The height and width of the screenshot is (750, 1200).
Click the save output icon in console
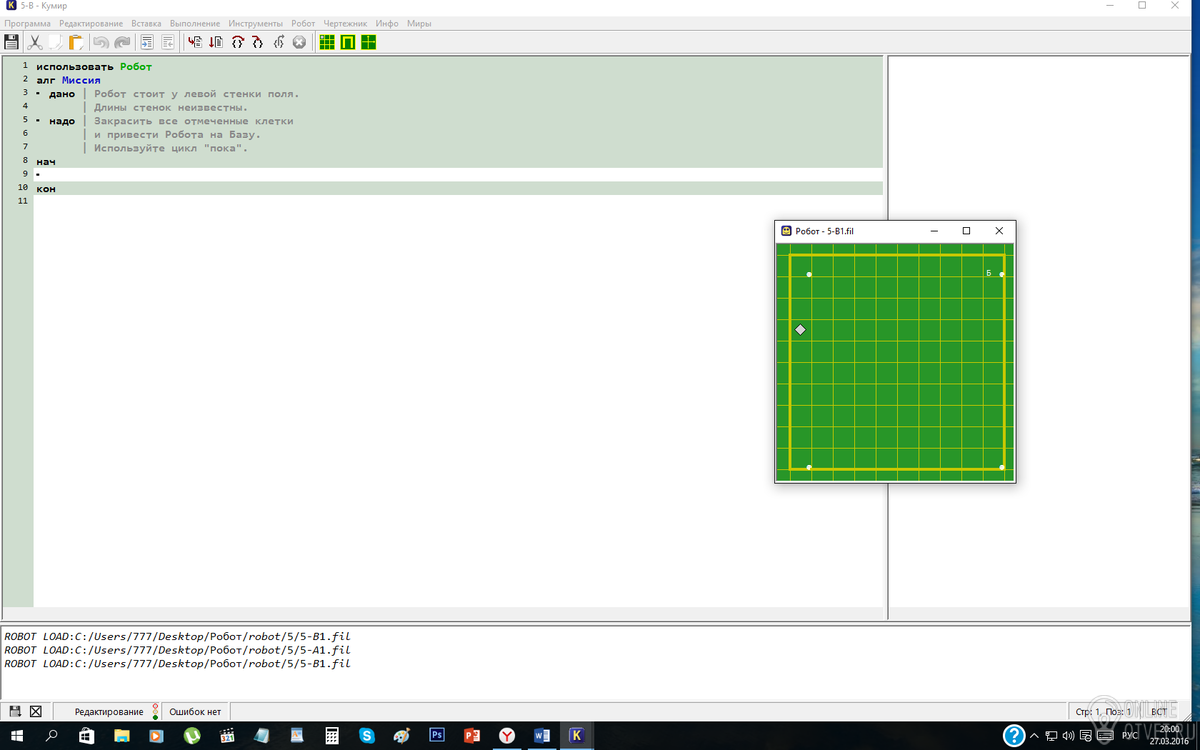click(x=15, y=711)
